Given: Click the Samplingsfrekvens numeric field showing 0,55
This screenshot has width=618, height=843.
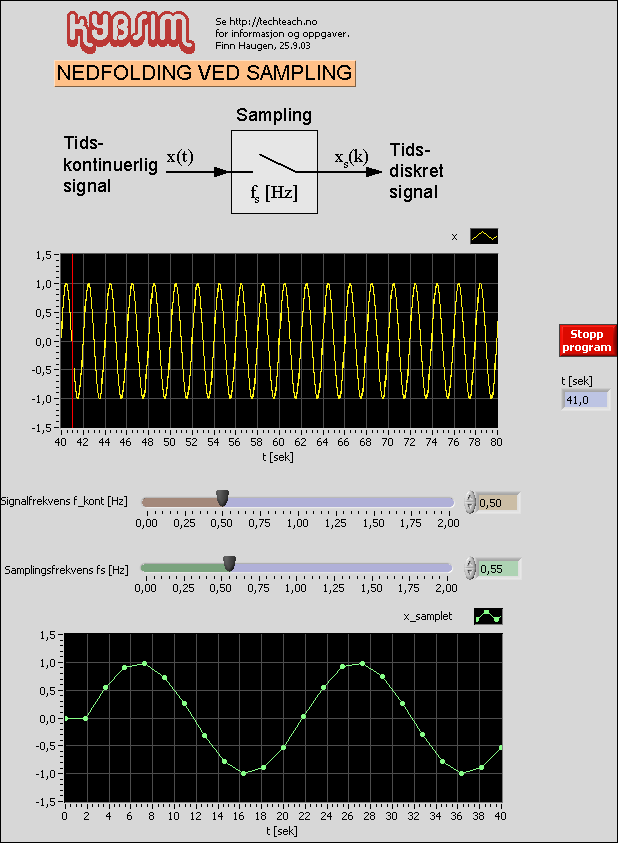Looking at the screenshot, I should (498, 568).
